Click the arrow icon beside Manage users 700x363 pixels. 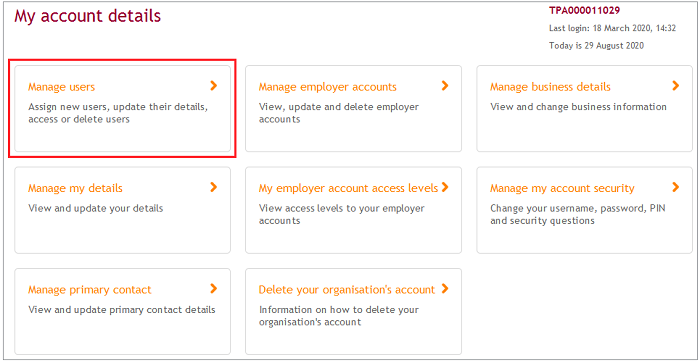pyautogui.click(x=214, y=86)
